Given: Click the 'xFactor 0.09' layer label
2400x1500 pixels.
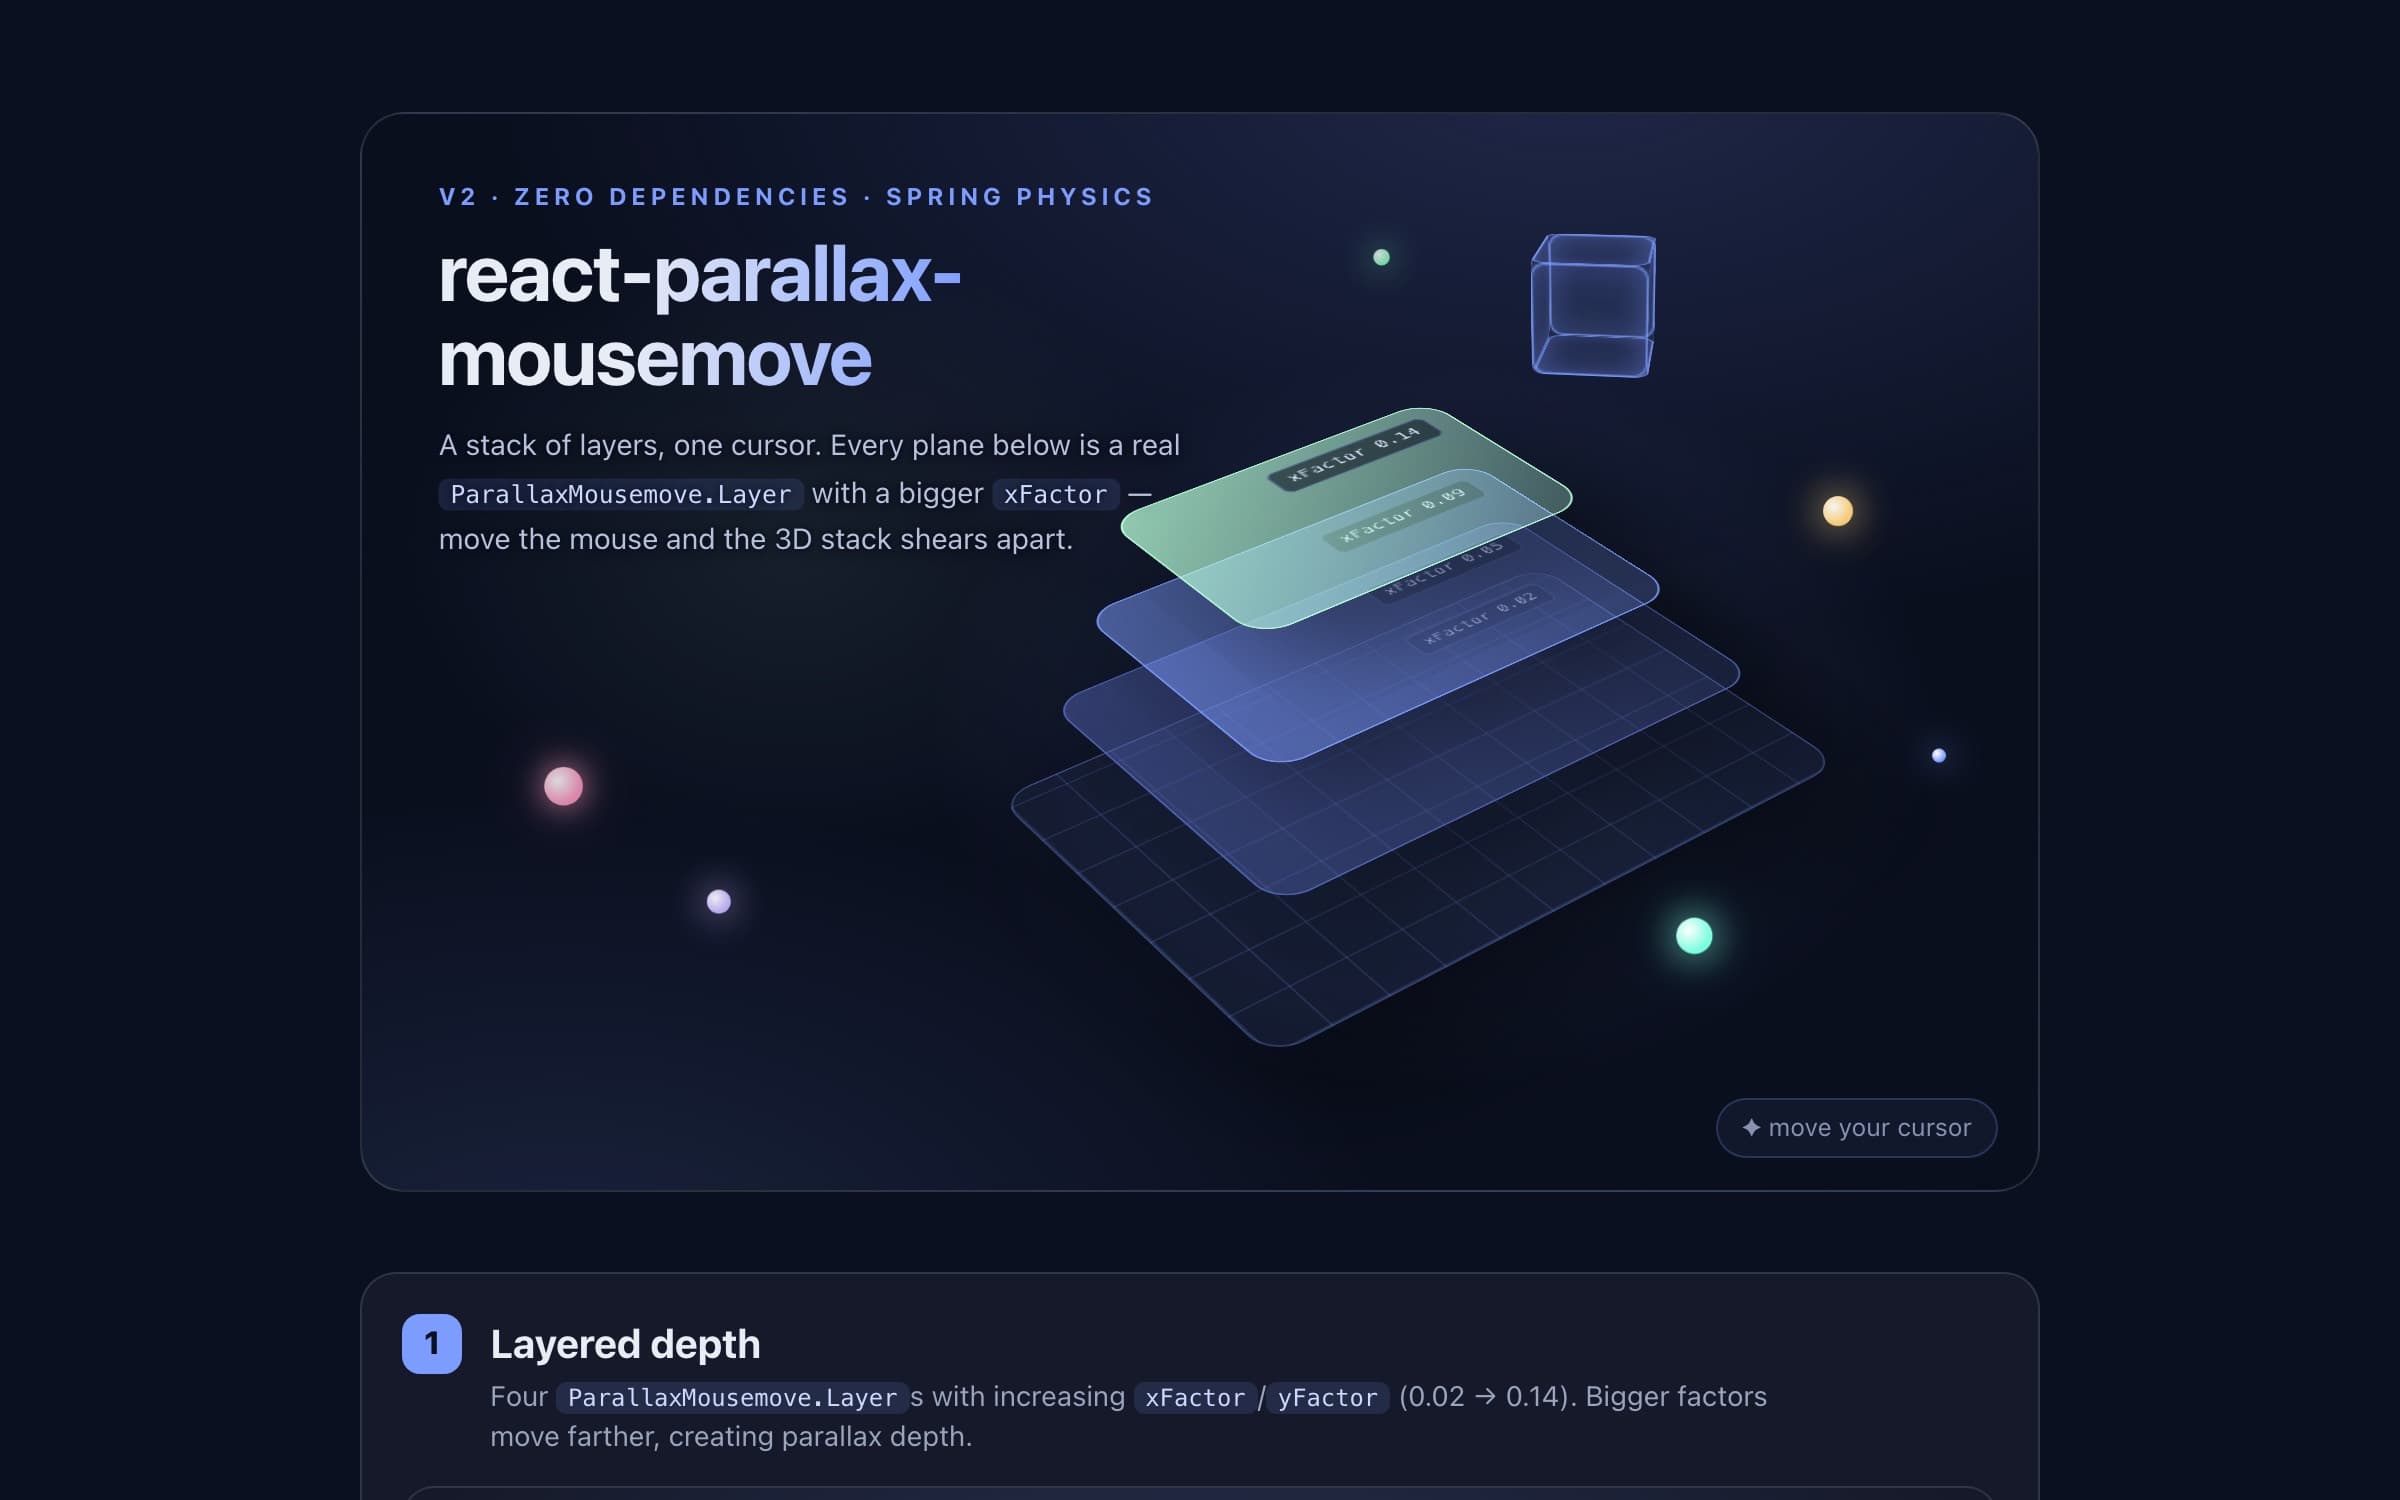Looking at the screenshot, I should [1403, 515].
